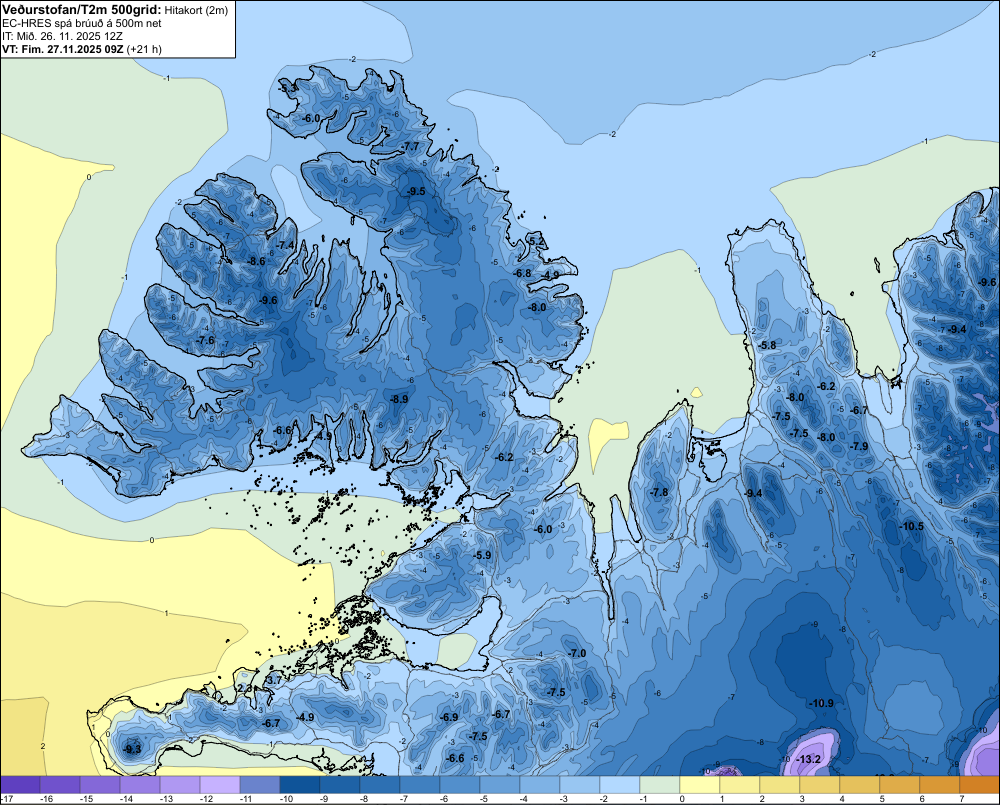This screenshot has height=805, width=1000.
Task: Click the -10.9 temperature label
Action: click(821, 703)
